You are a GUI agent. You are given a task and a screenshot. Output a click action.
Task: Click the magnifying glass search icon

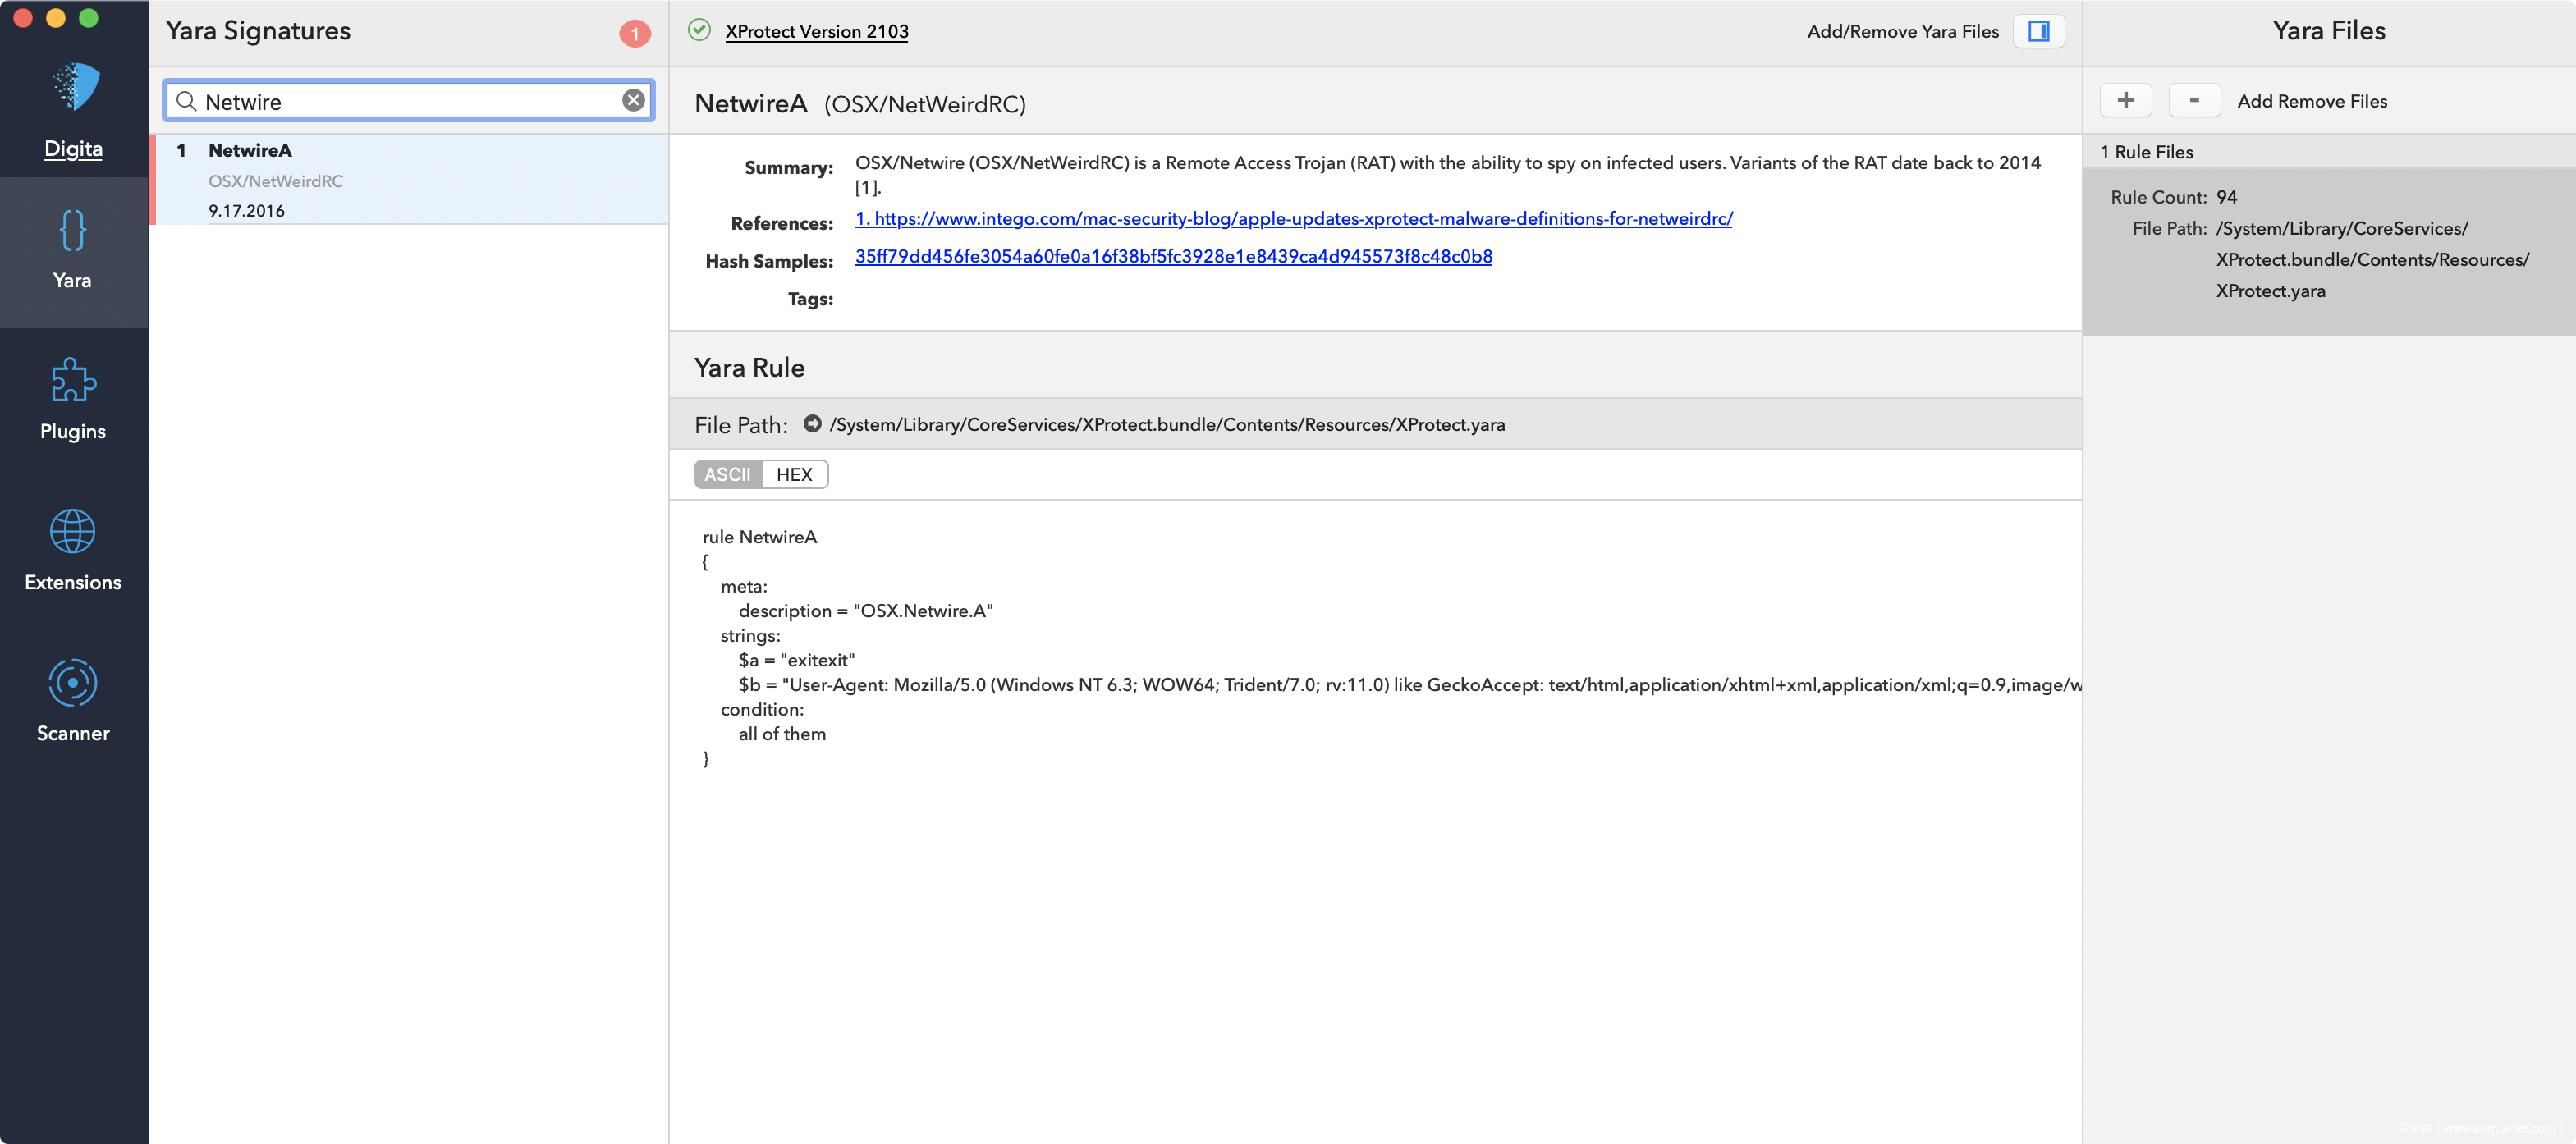(x=186, y=101)
